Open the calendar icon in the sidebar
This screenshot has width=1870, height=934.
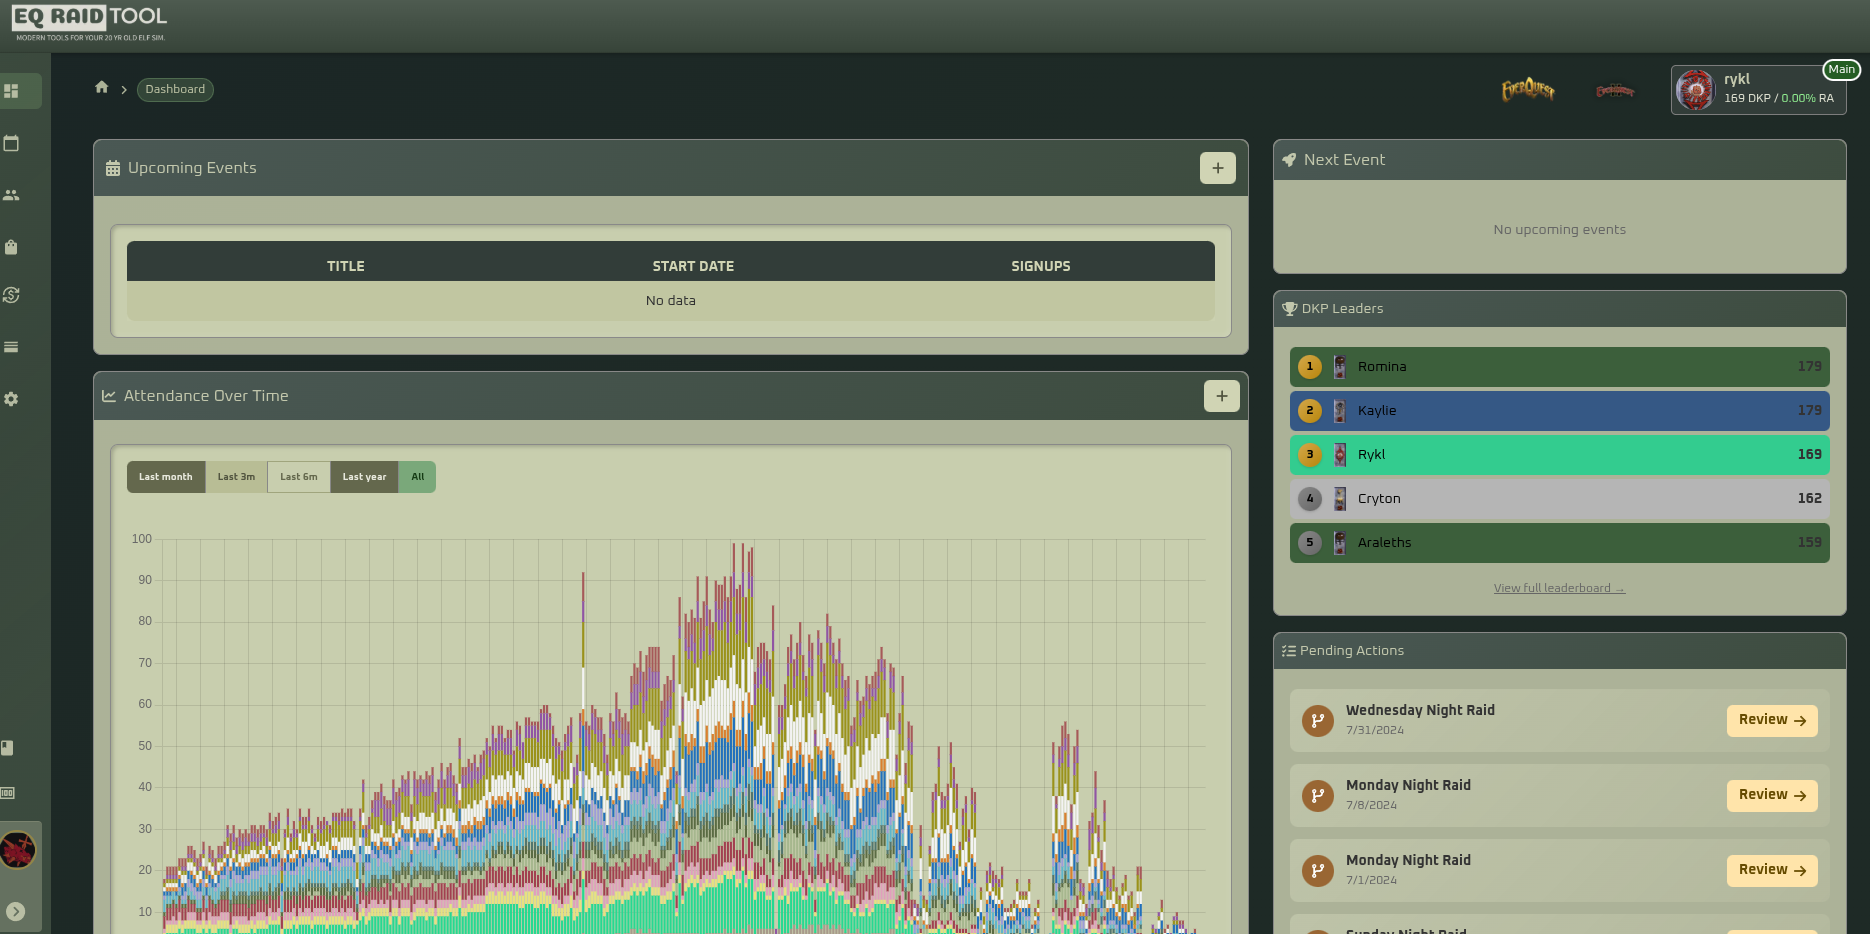pos(13,143)
